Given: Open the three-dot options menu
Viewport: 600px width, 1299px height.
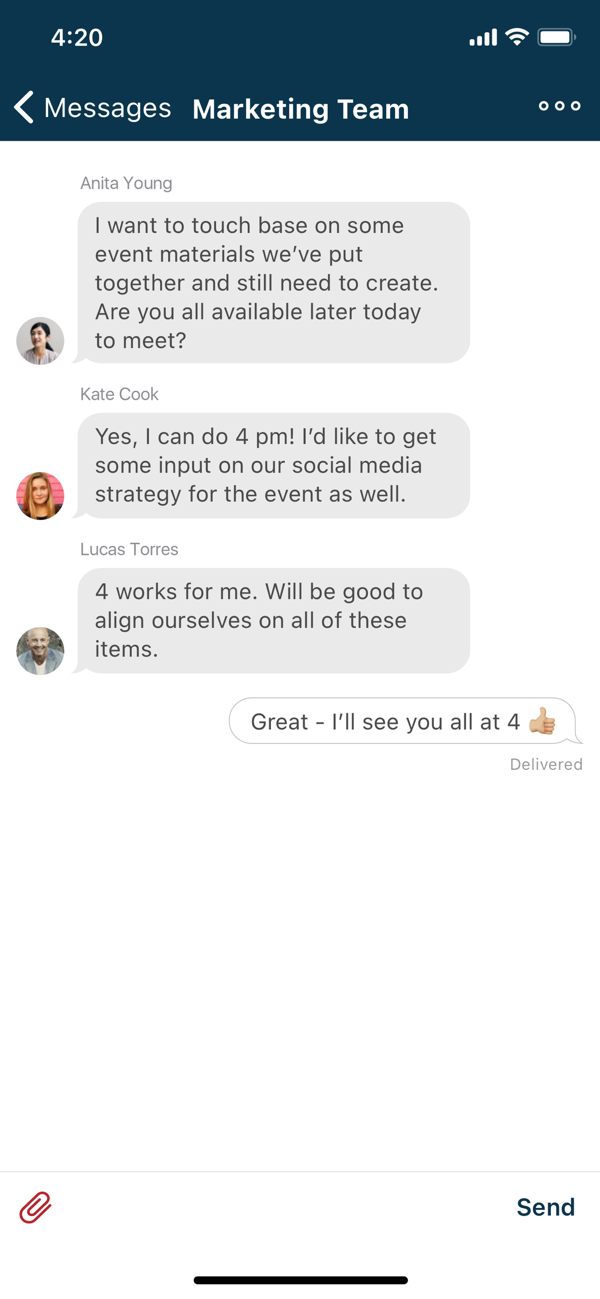Looking at the screenshot, I should 559,106.
